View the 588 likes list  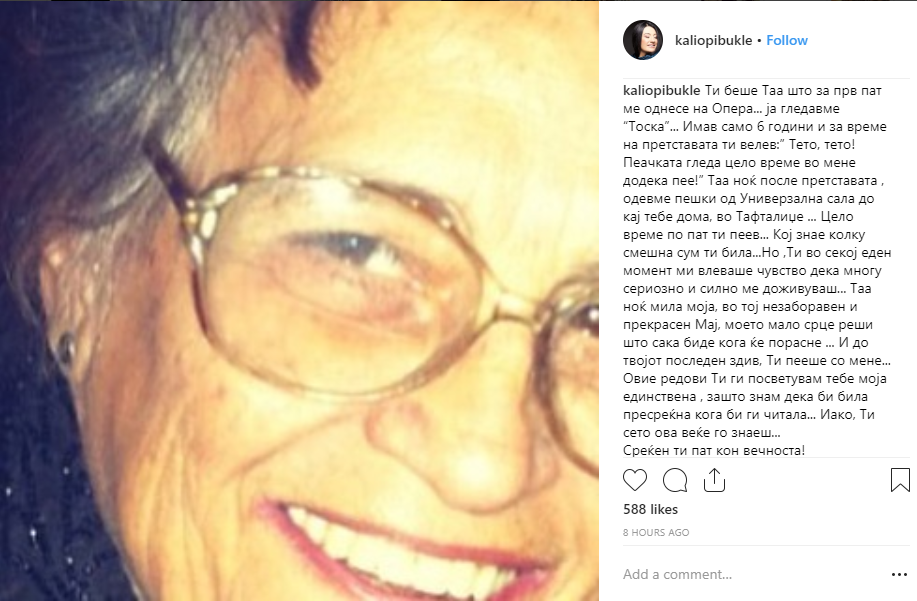650,509
